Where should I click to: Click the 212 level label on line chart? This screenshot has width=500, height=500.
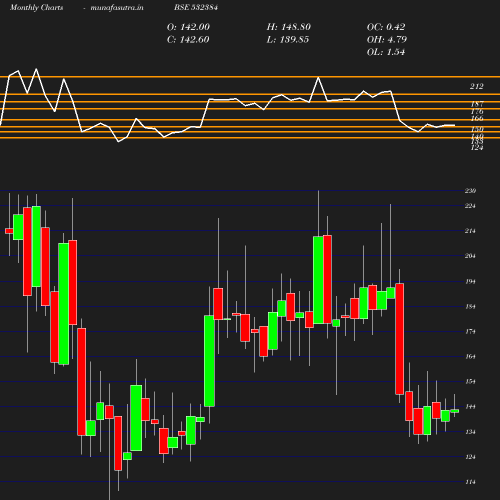(x=477, y=86)
